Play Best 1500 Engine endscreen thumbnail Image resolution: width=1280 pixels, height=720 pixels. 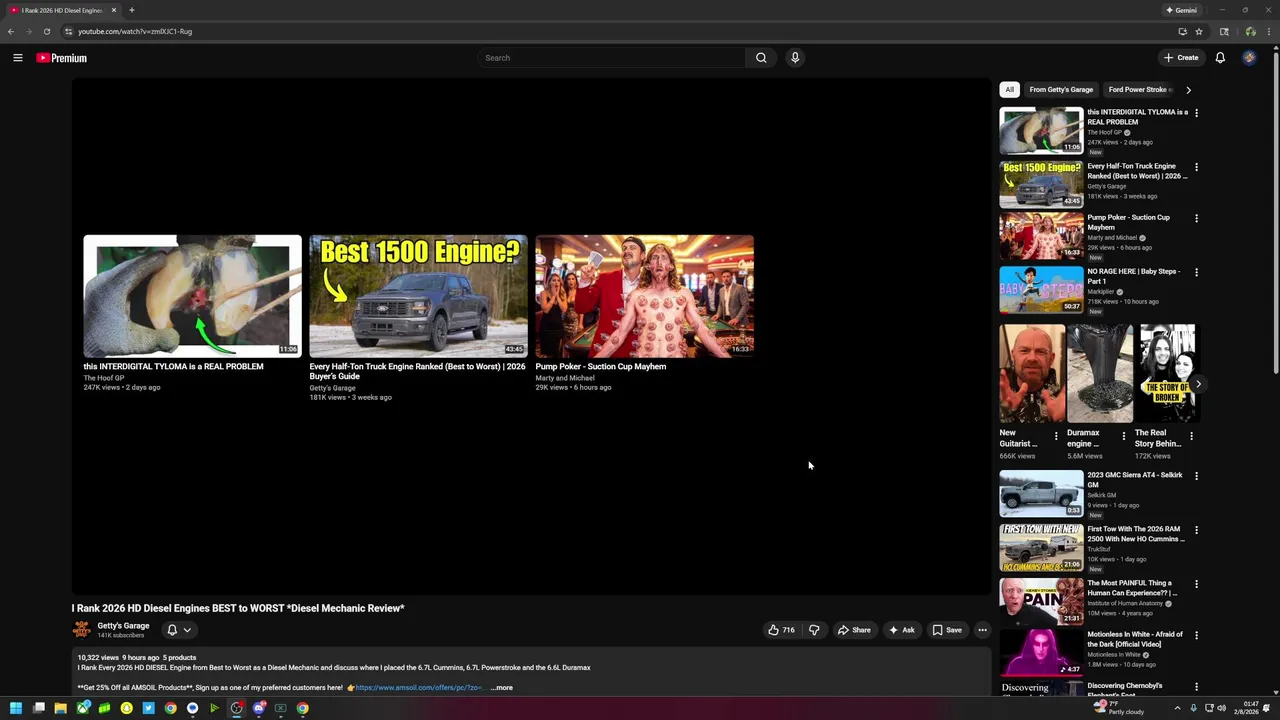(418, 296)
